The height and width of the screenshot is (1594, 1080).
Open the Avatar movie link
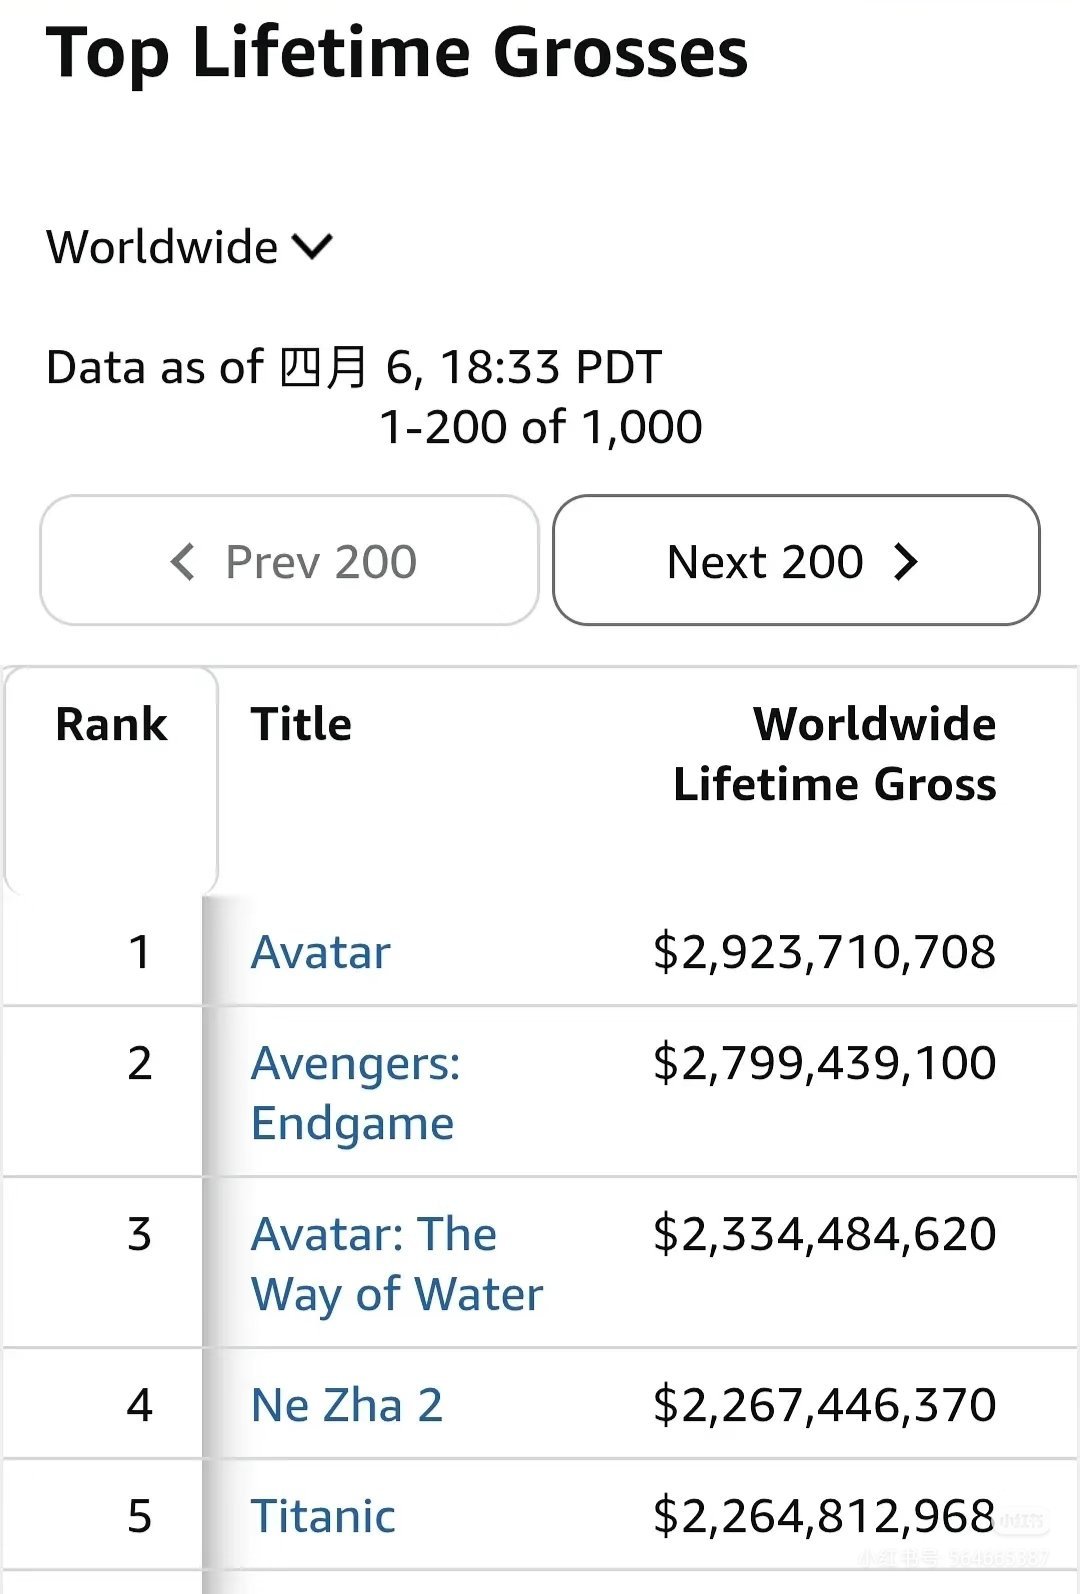[320, 952]
